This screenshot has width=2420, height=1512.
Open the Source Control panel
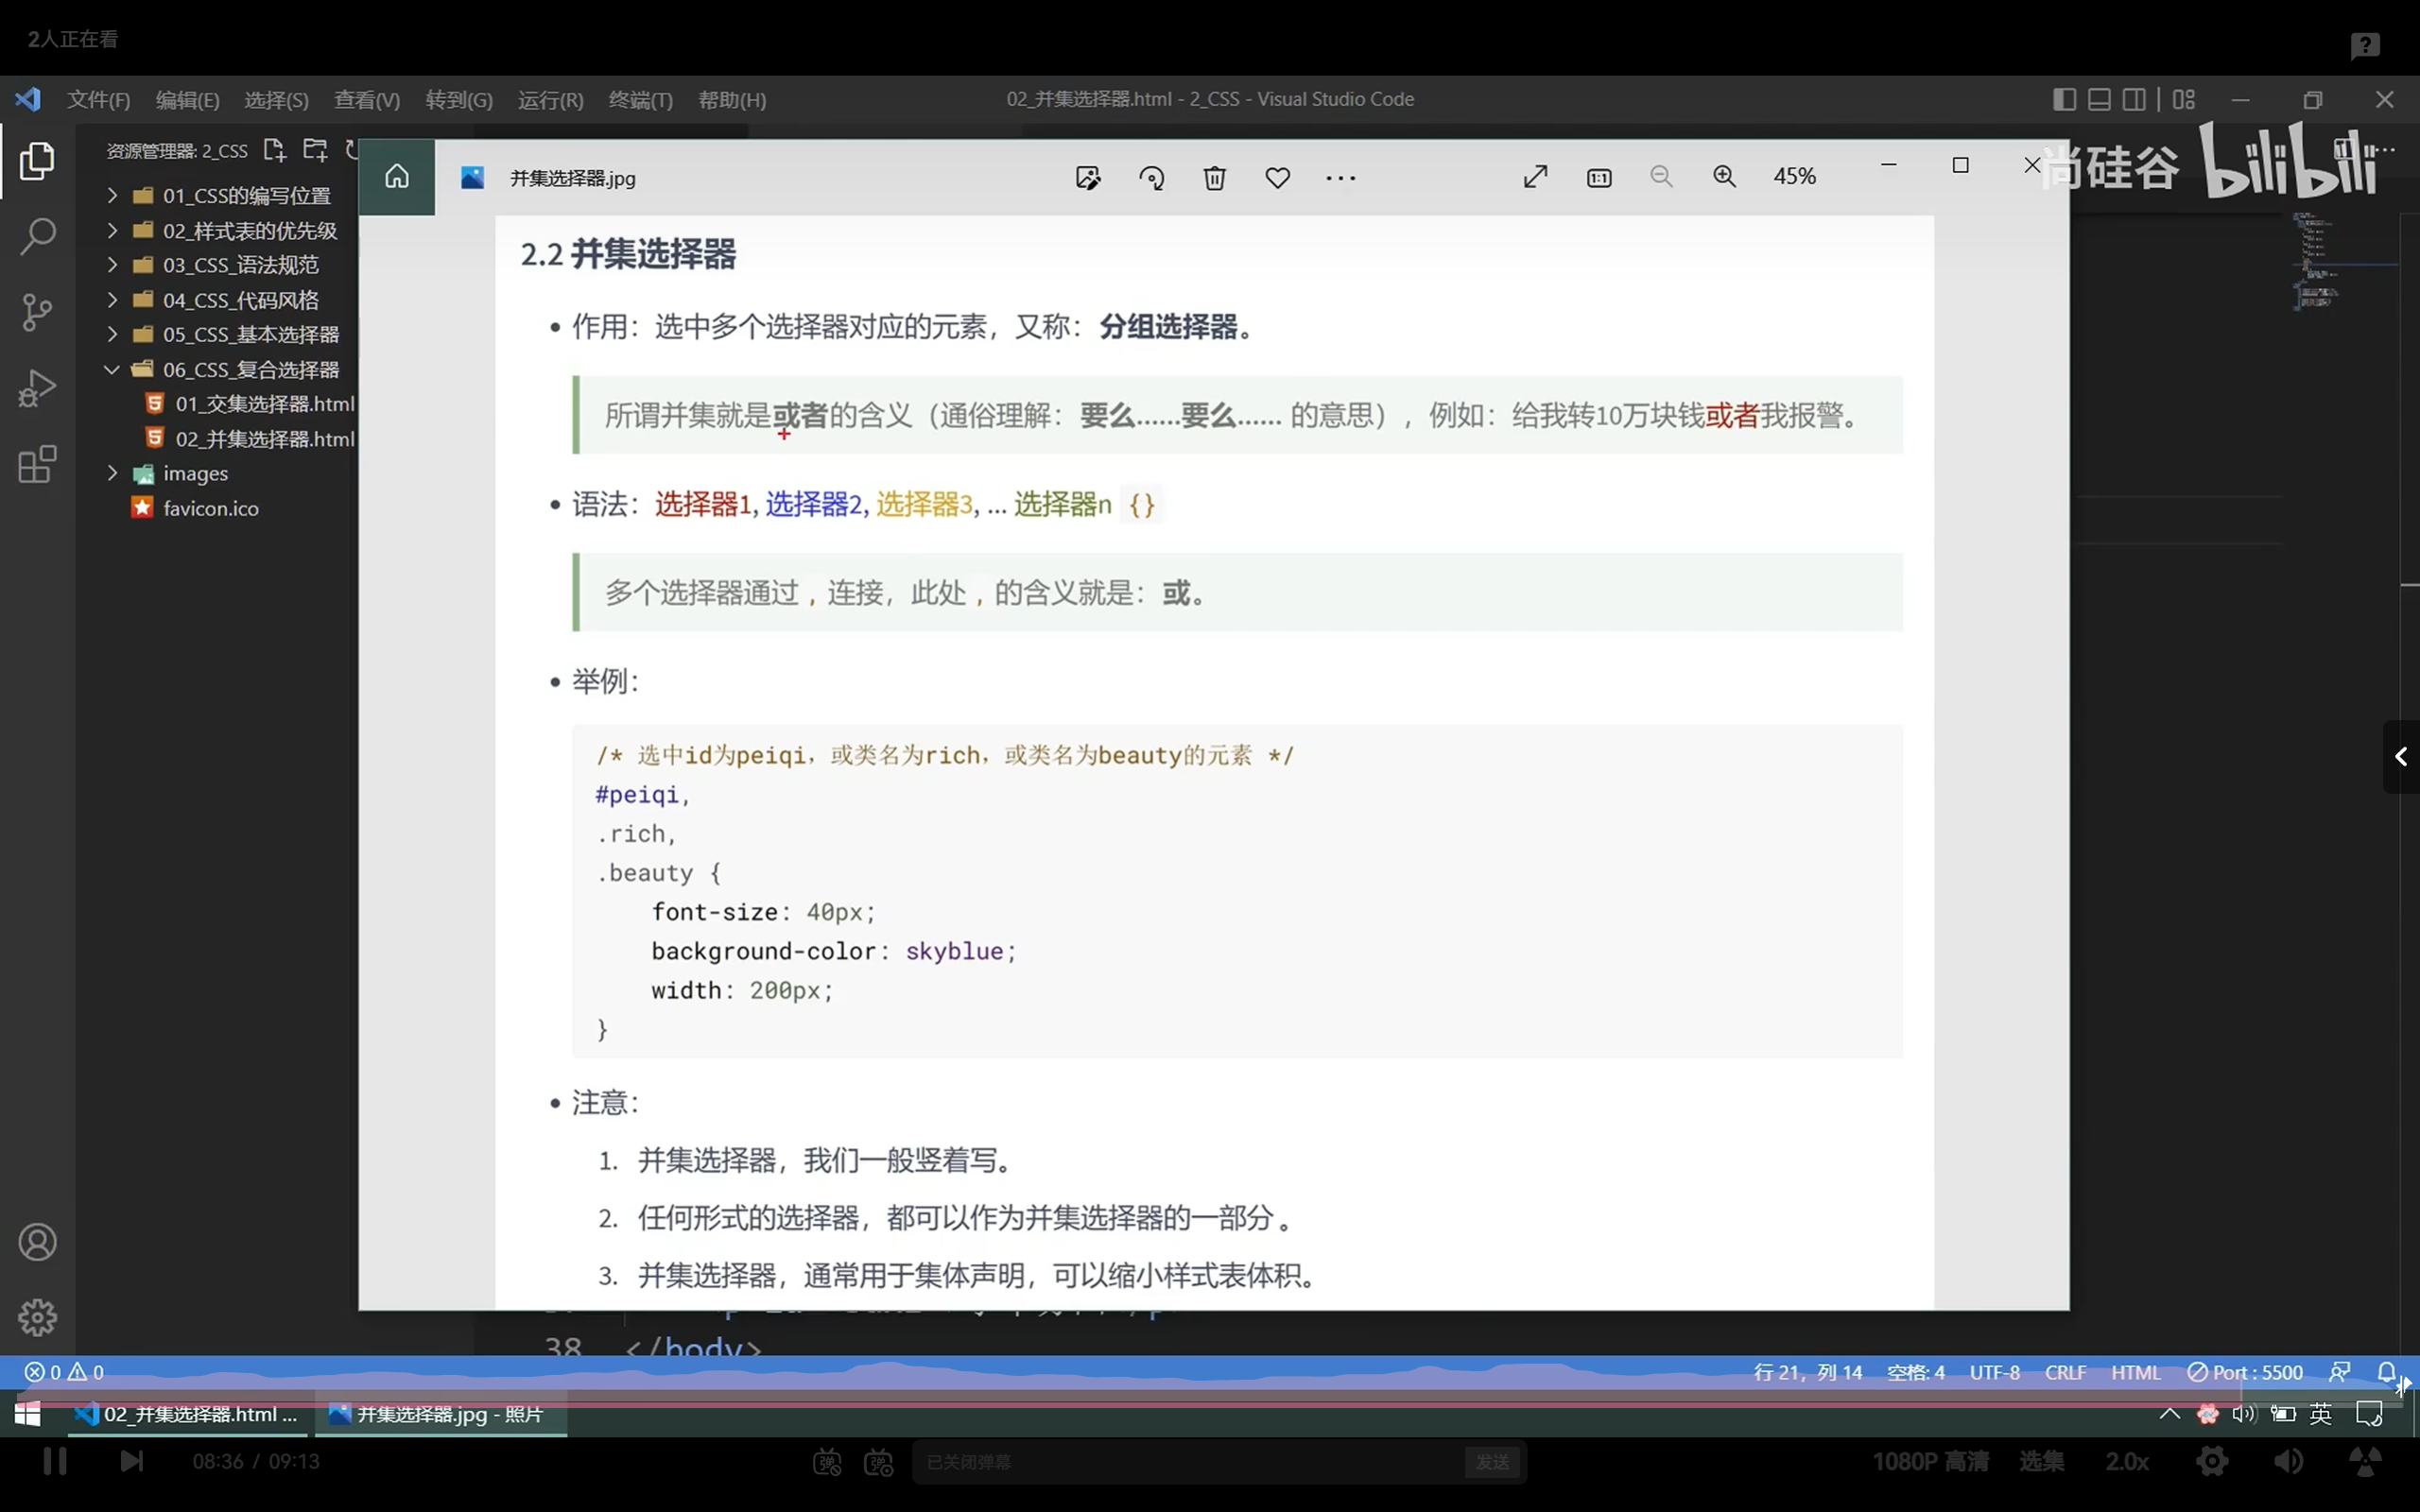[37, 312]
